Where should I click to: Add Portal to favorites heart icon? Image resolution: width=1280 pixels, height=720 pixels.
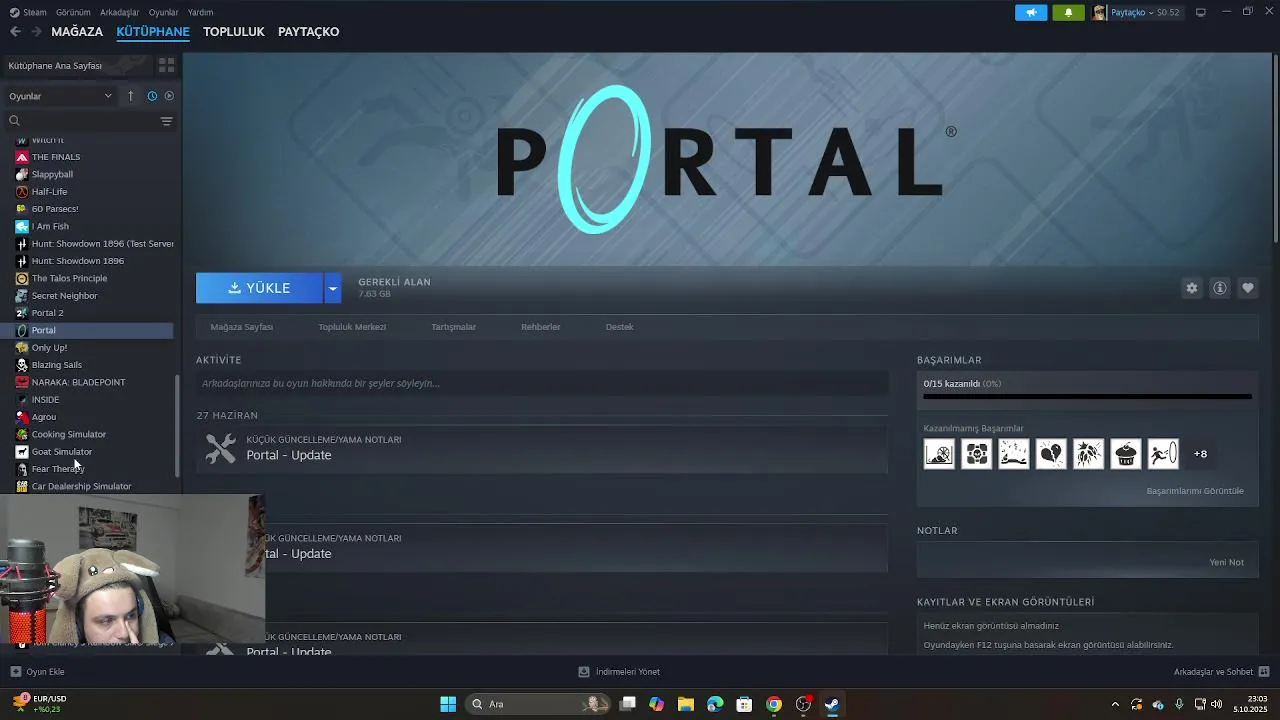[1248, 288]
